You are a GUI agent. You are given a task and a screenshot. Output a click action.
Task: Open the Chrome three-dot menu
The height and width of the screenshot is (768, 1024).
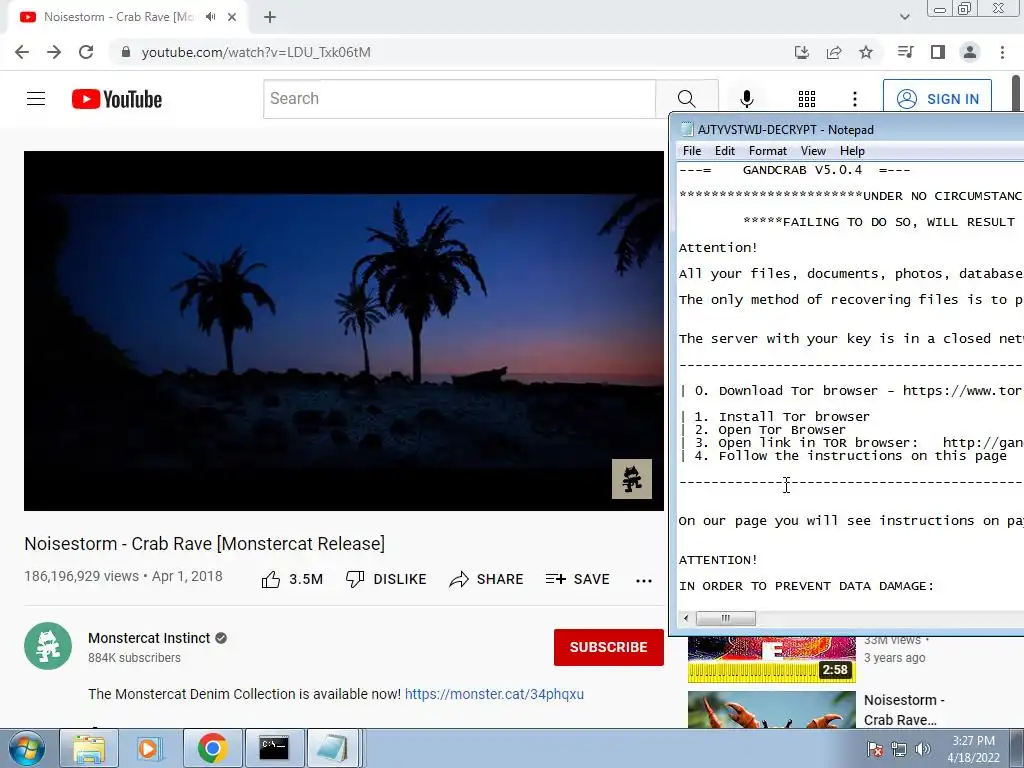[x=1002, y=52]
